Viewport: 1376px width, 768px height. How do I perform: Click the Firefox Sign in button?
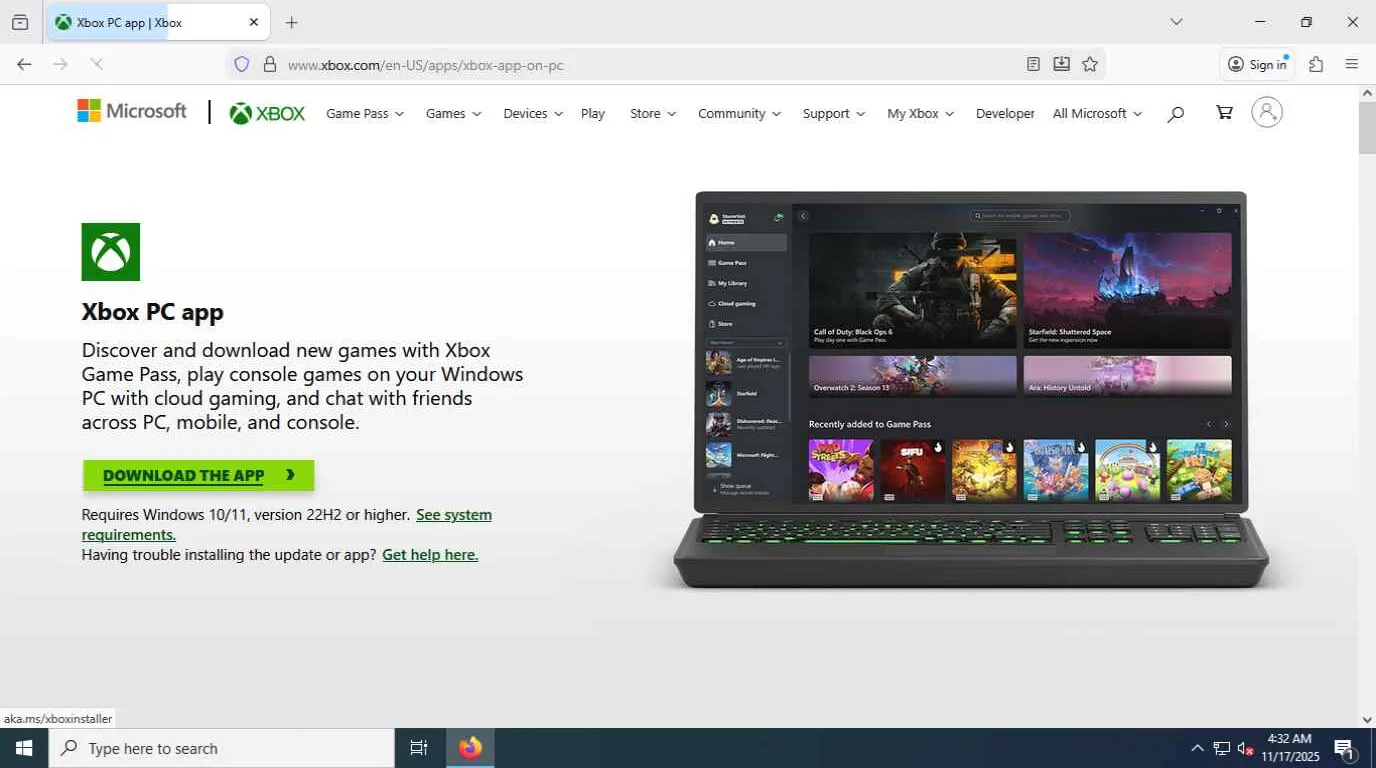(1258, 64)
